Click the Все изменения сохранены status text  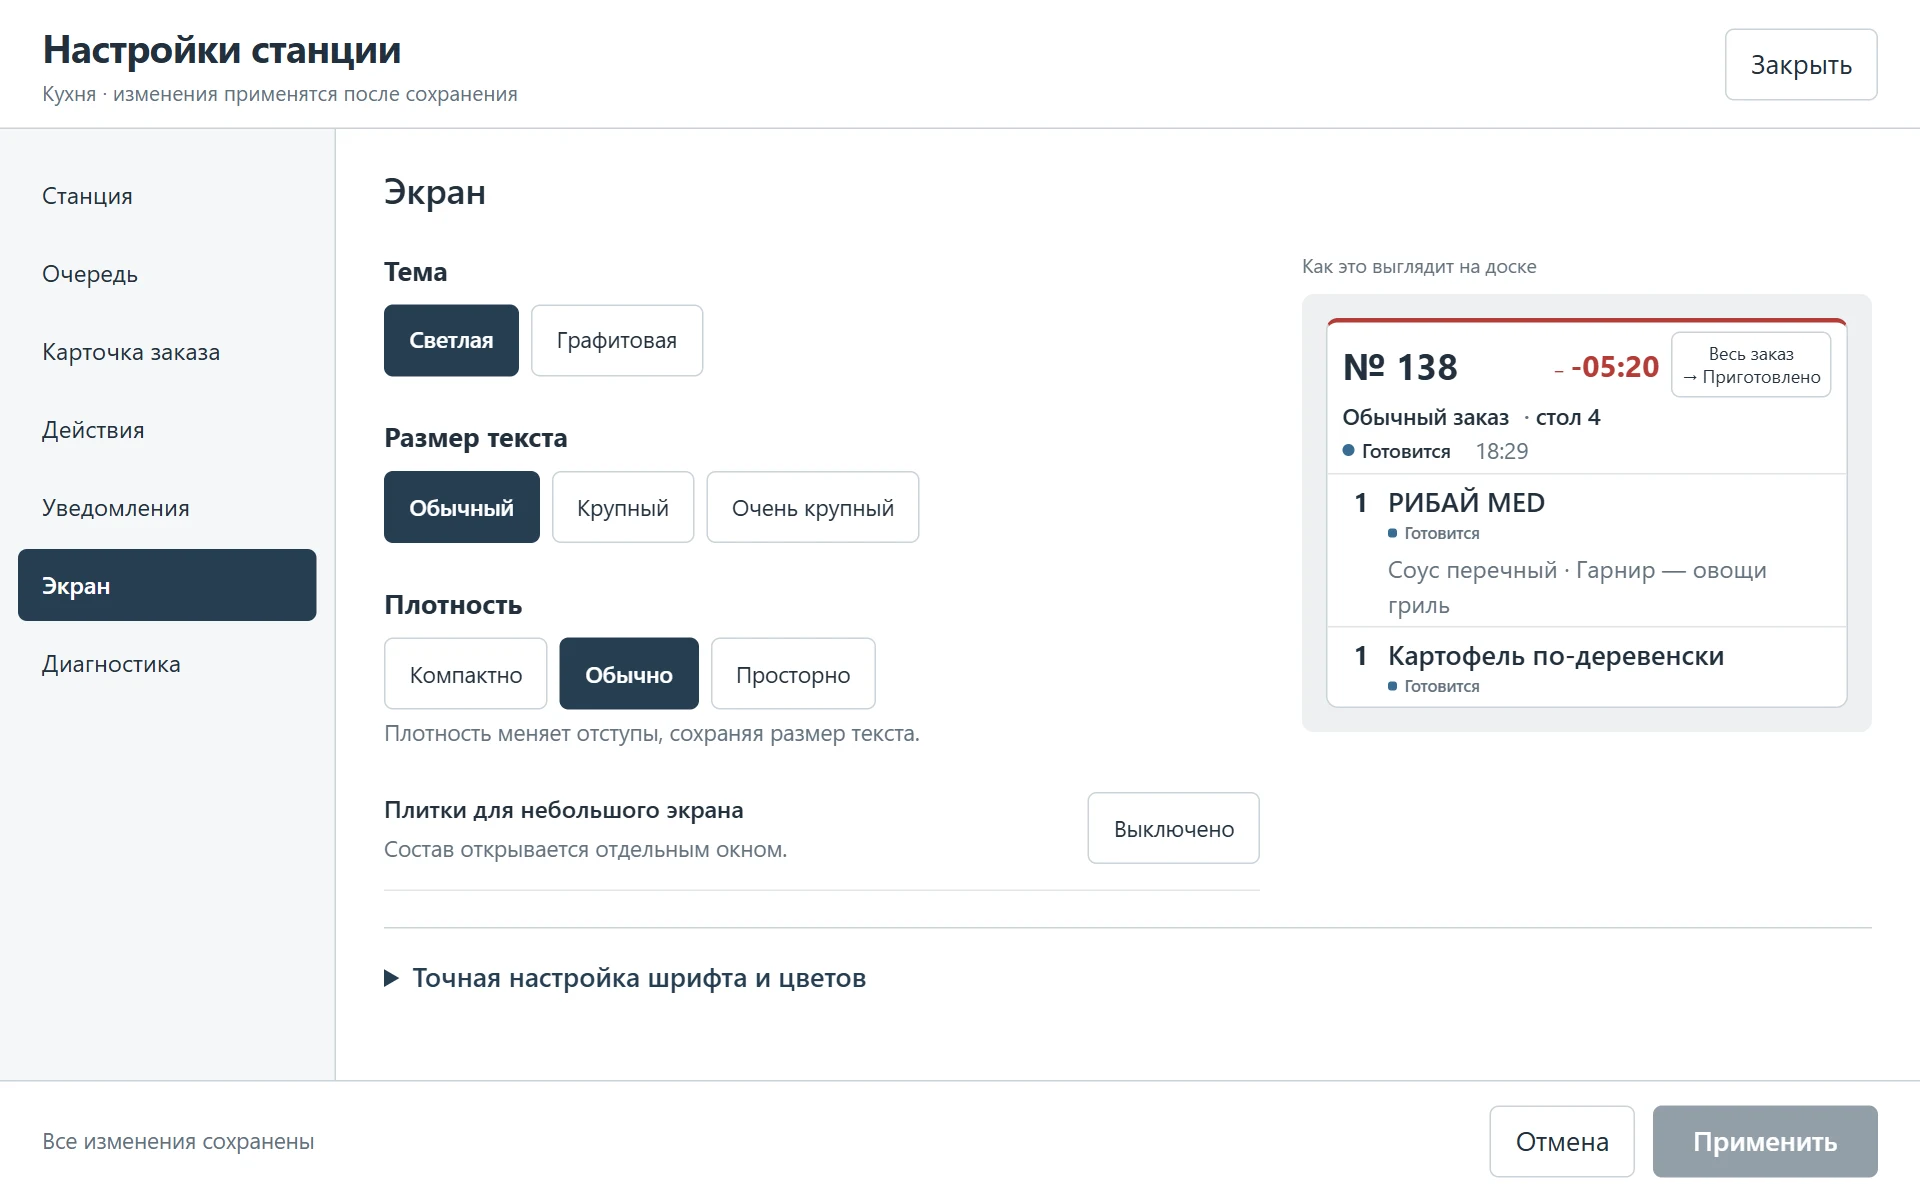[x=178, y=1141]
